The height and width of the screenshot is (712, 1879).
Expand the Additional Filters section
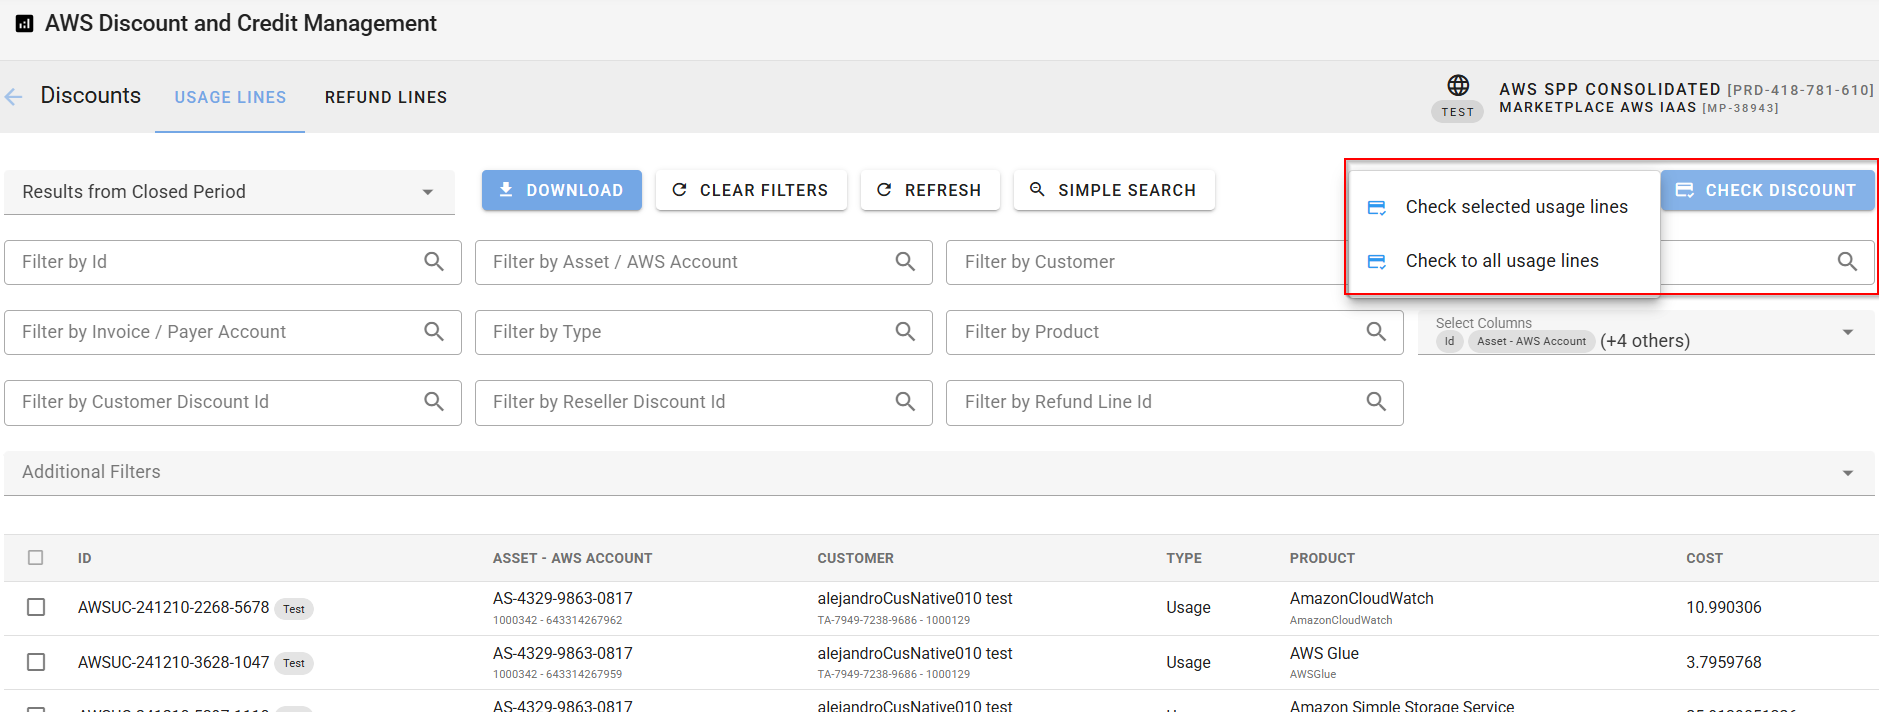tap(939, 472)
